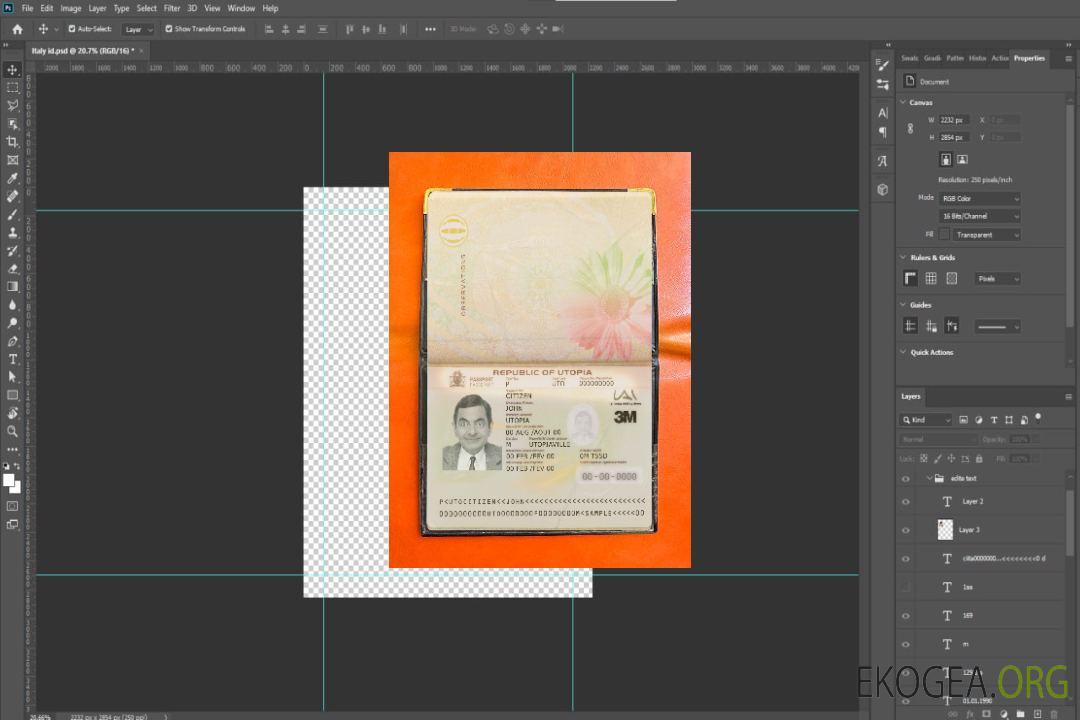
Task: Uncheck the Auto-Select checkbox
Action: 71,29
